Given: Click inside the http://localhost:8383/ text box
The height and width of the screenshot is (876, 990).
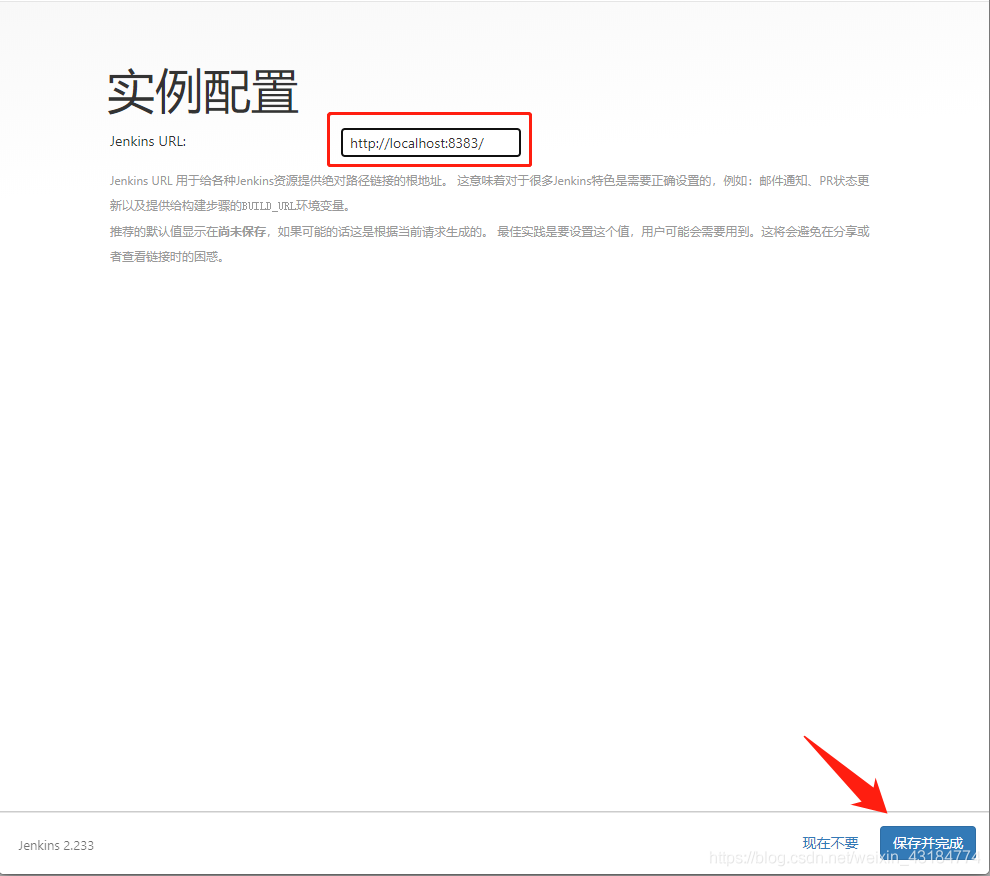Looking at the screenshot, I should (x=430, y=142).
